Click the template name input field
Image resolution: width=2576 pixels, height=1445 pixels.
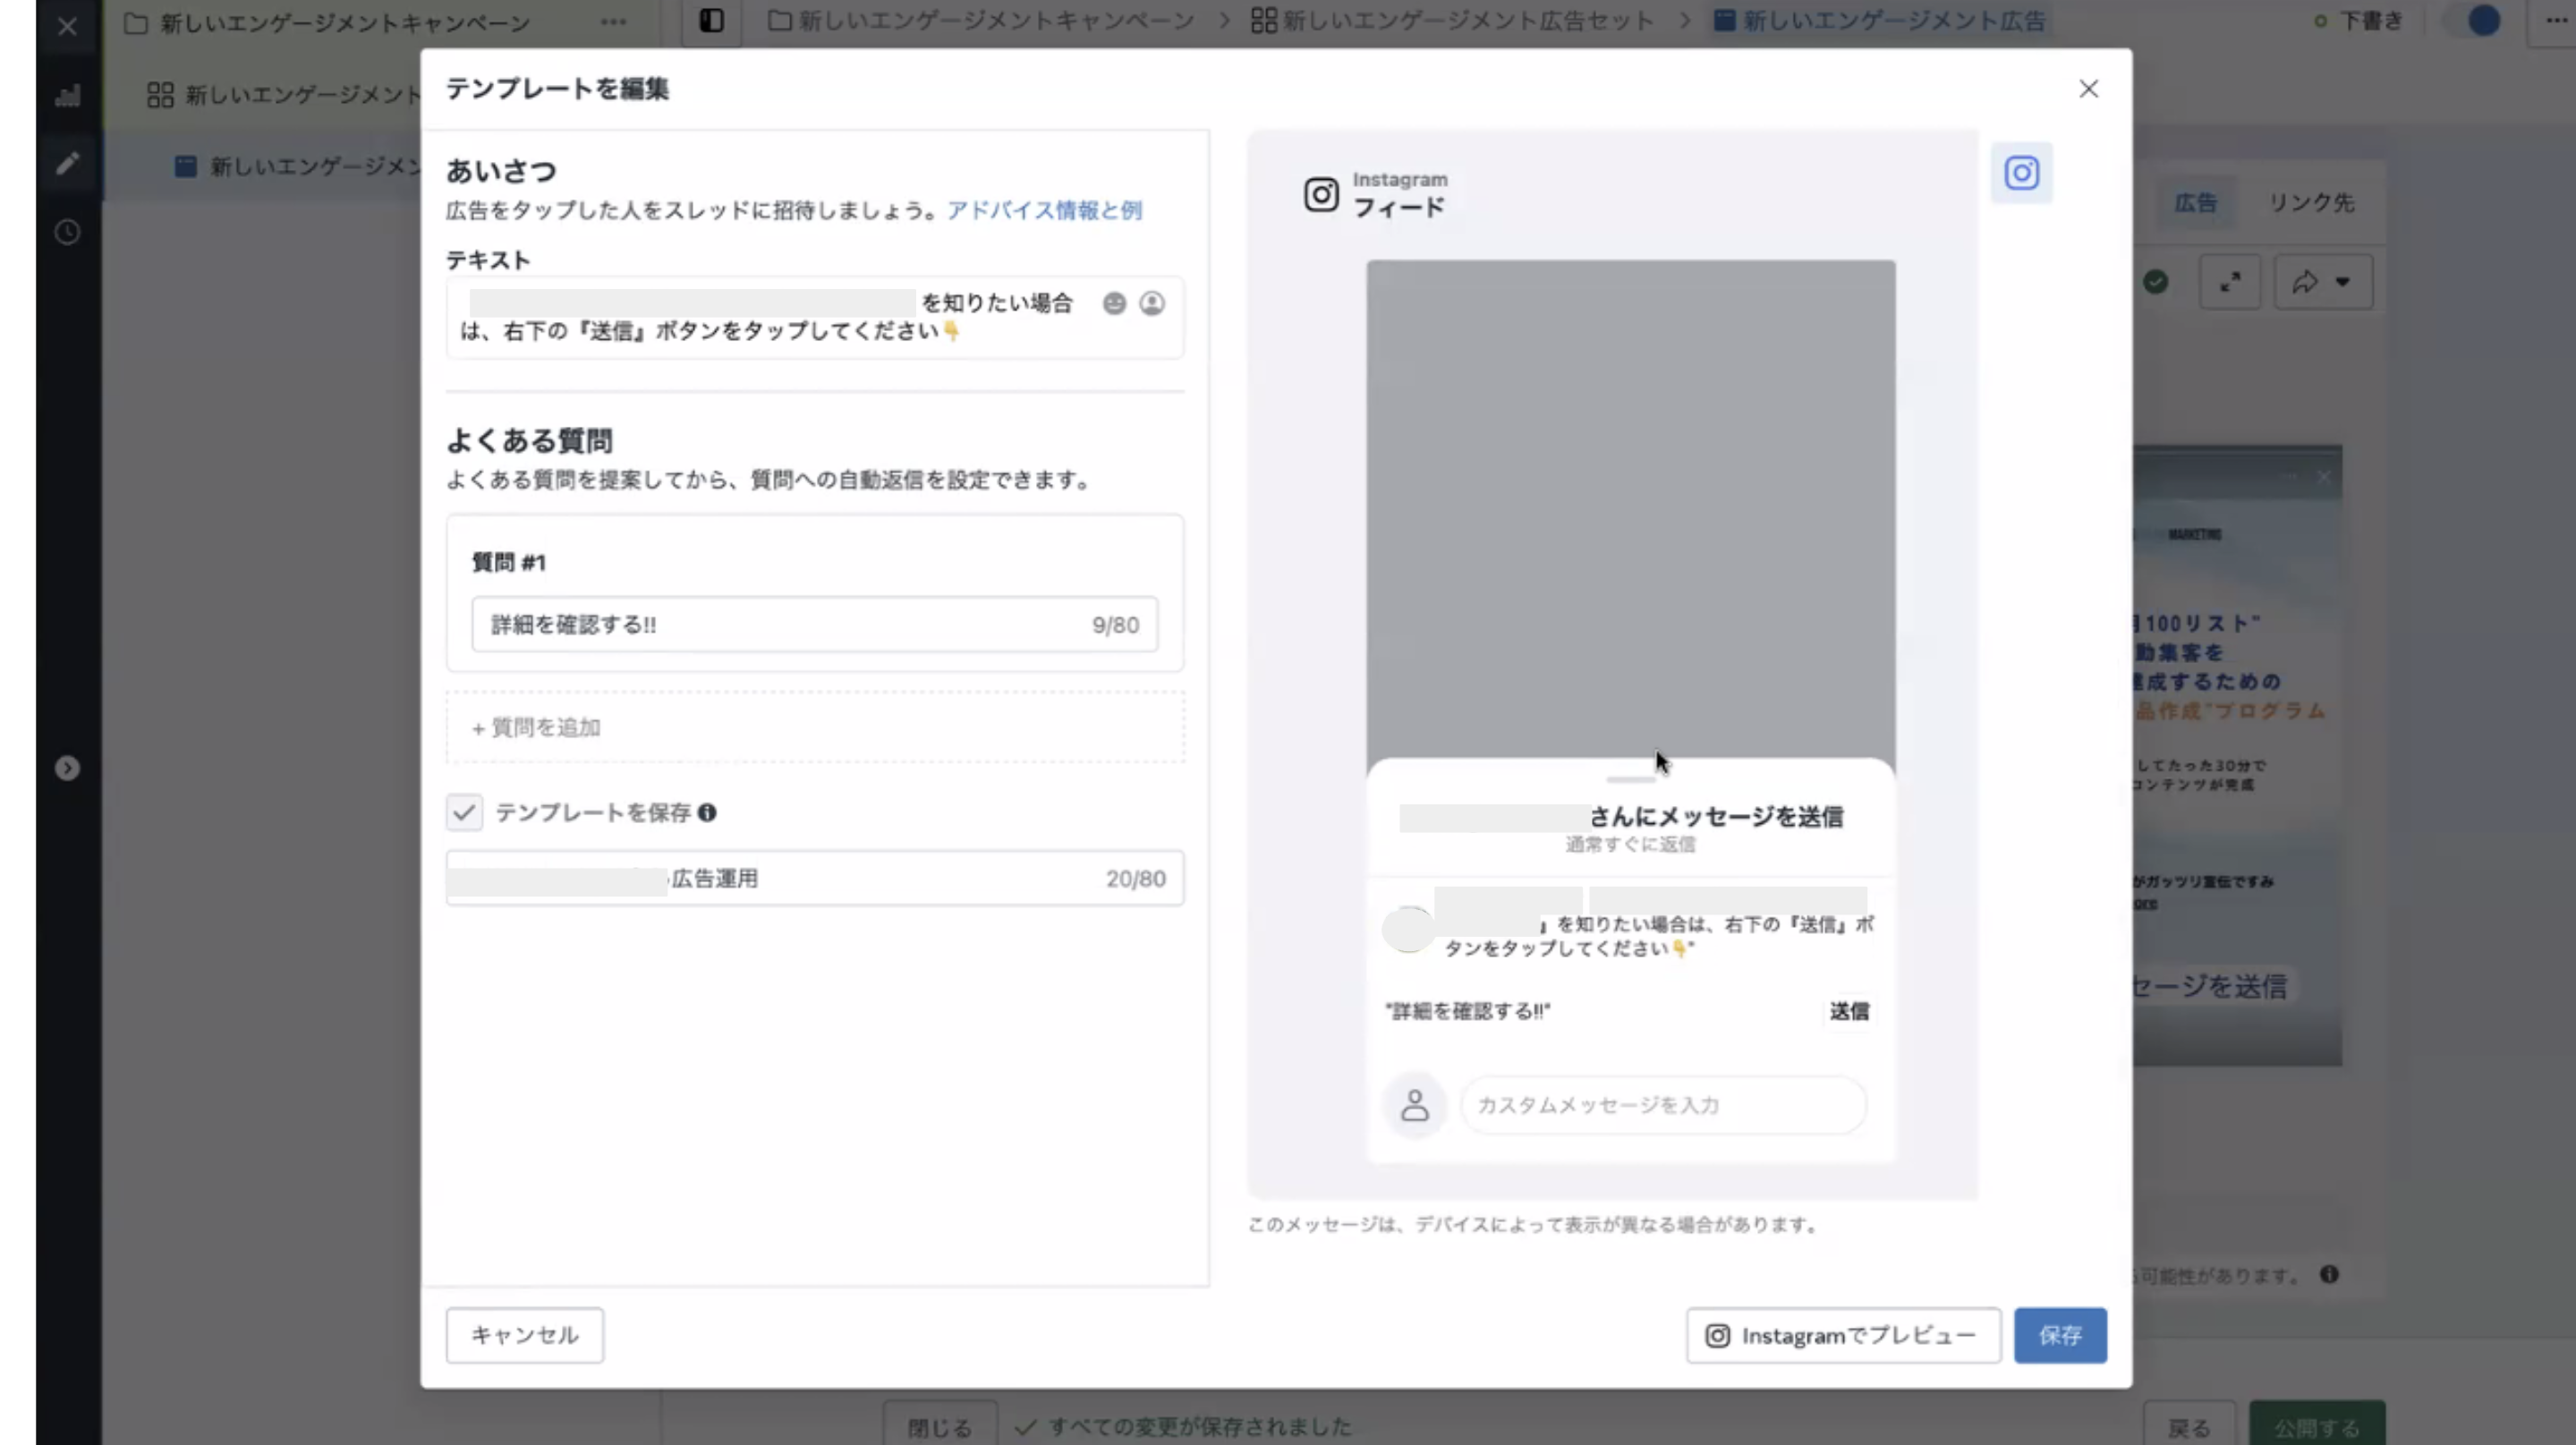coord(815,878)
